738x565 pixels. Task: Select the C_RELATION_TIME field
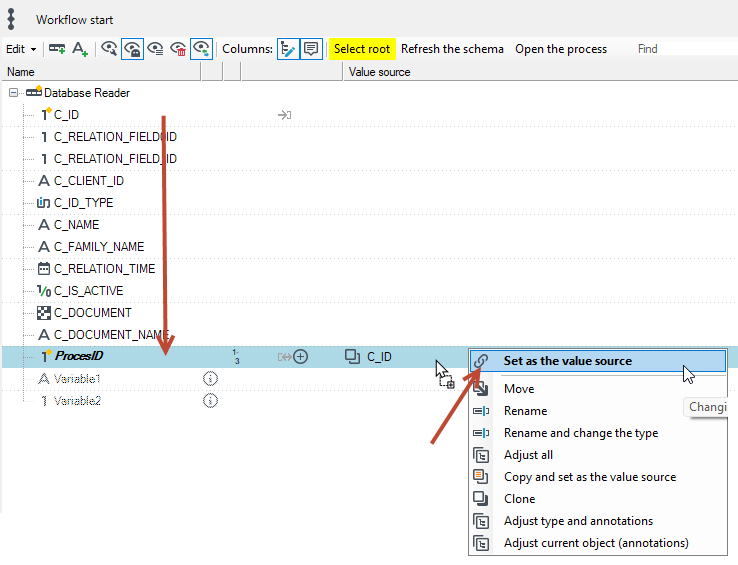tap(104, 269)
